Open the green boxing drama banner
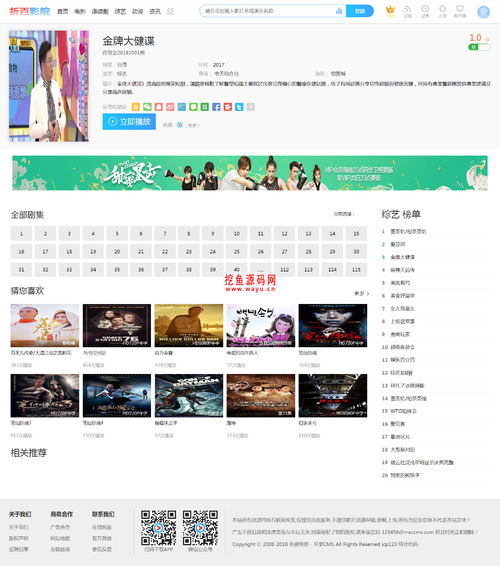The height and width of the screenshot is (566, 500). [x=250, y=173]
